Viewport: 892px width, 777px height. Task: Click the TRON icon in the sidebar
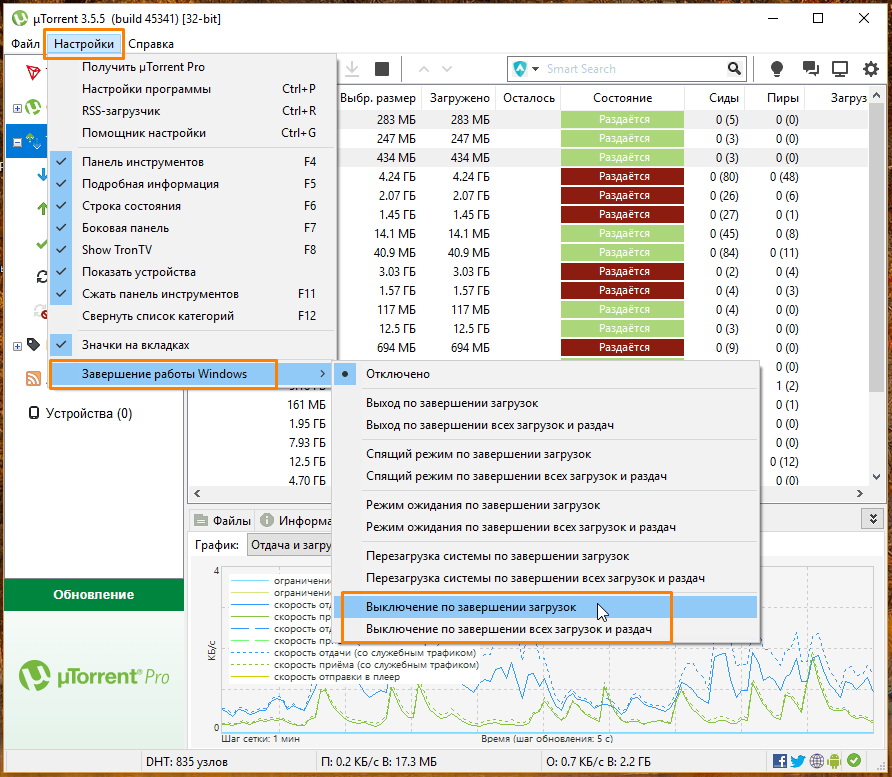[x=33, y=72]
